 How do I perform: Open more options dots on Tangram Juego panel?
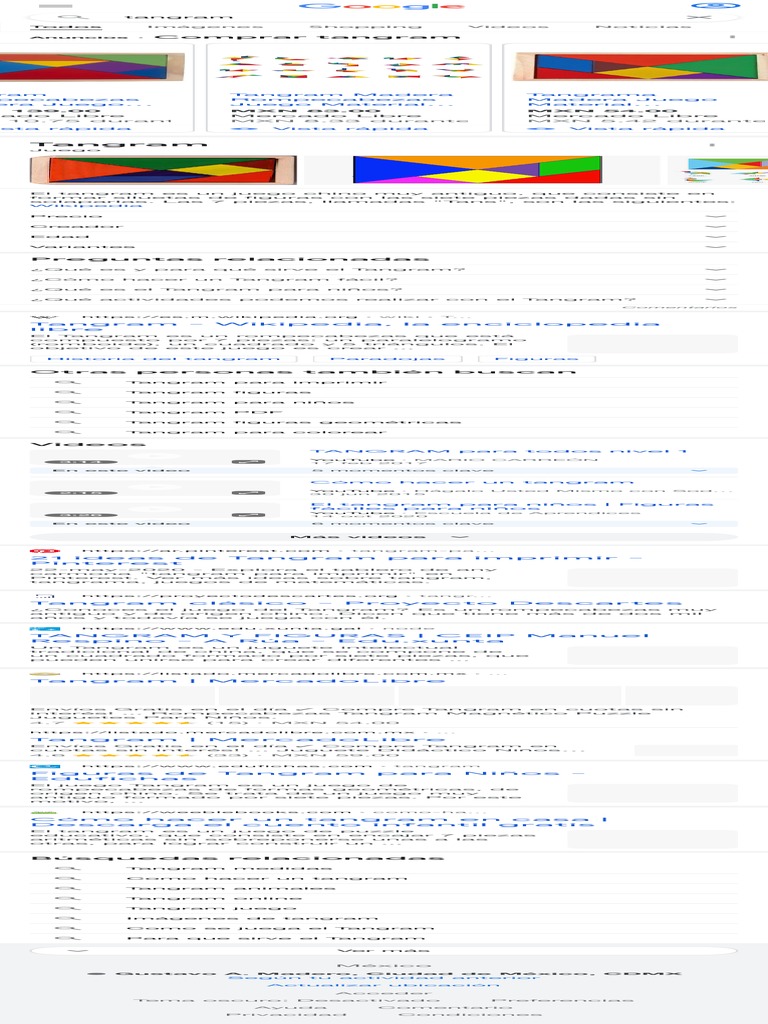click(x=712, y=144)
